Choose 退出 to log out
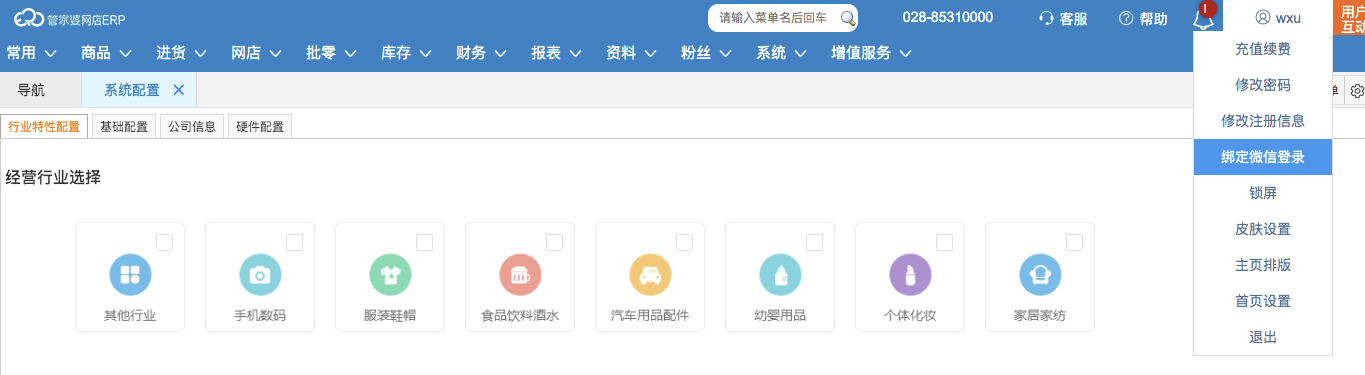This screenshot has width=1365, height=375. click(1263, 337)
